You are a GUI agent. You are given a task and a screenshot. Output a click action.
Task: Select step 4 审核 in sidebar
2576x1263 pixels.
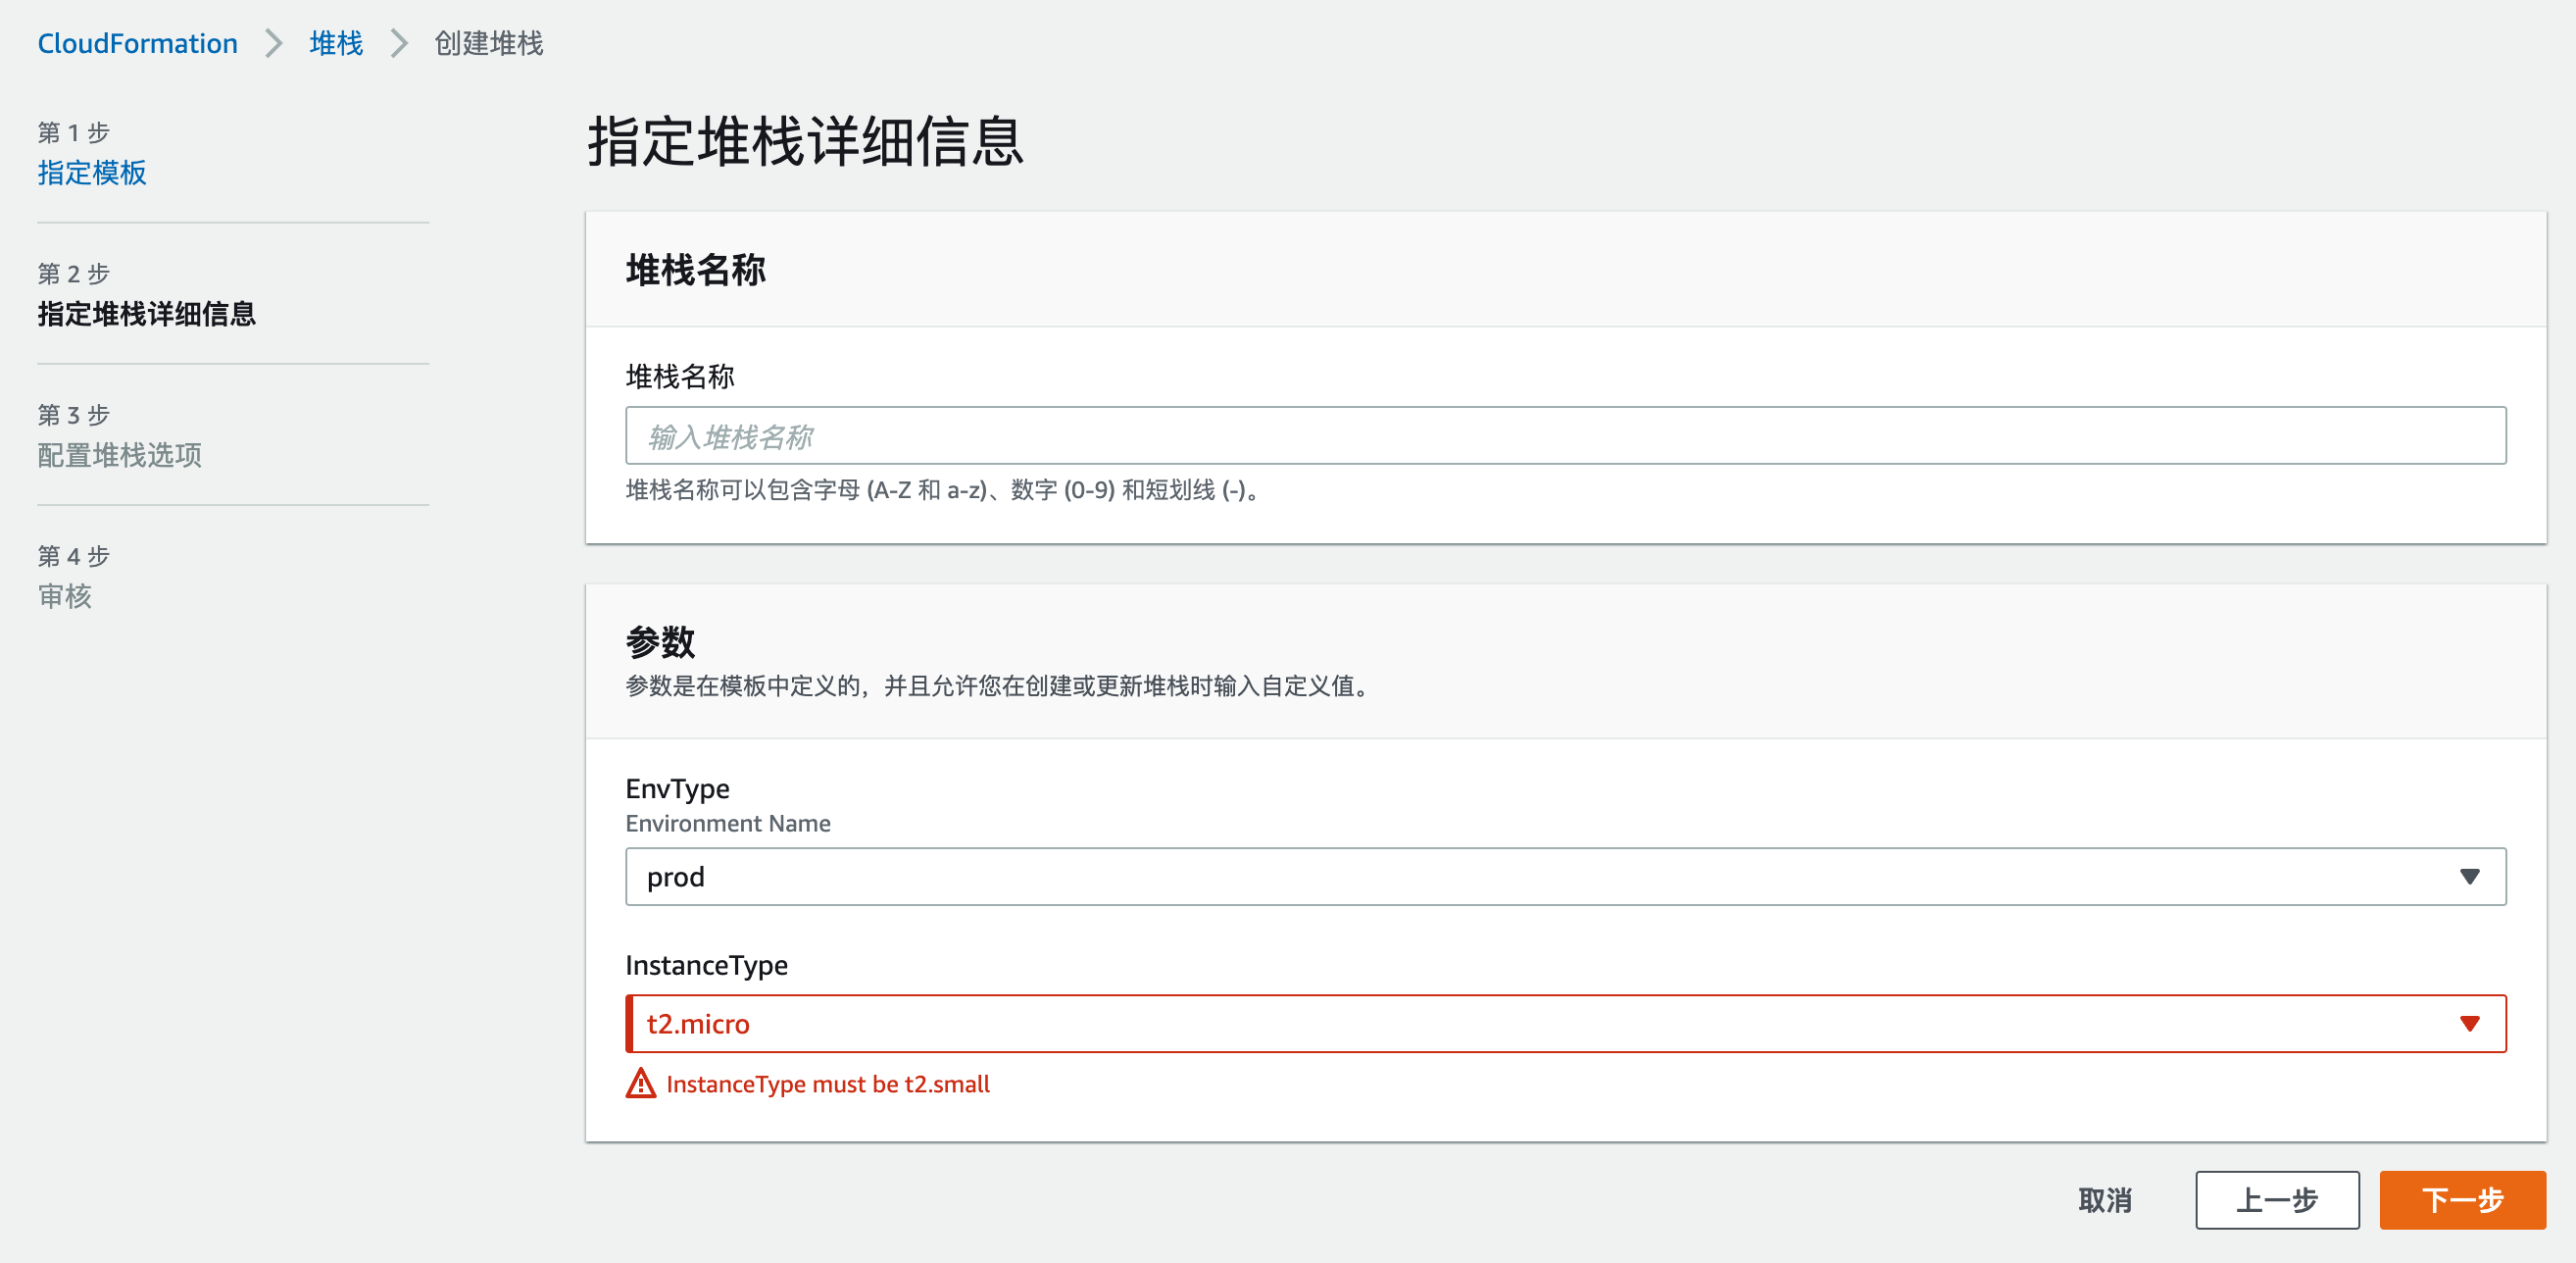65,596
